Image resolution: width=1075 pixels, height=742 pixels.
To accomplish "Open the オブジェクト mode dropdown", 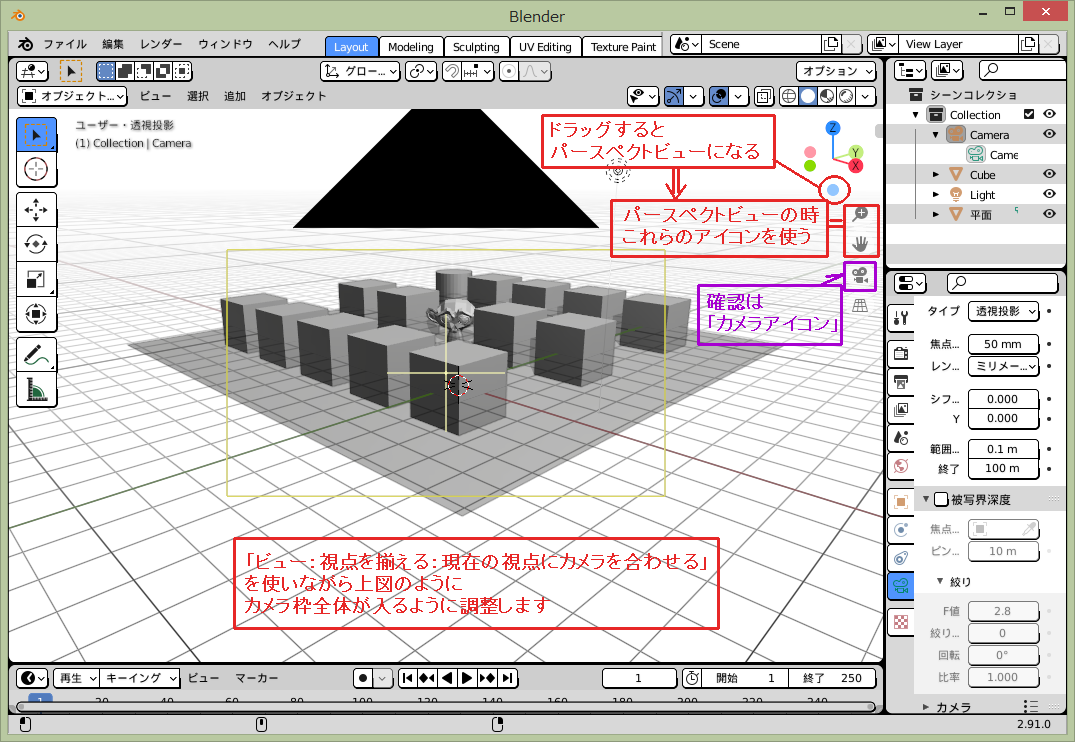I will (72, 96).
